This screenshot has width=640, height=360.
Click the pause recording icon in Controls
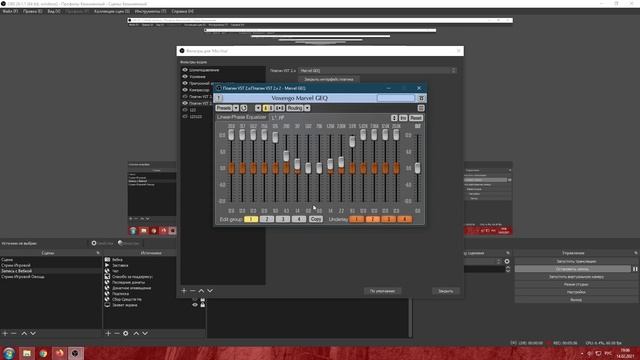(x=635, y=269)
